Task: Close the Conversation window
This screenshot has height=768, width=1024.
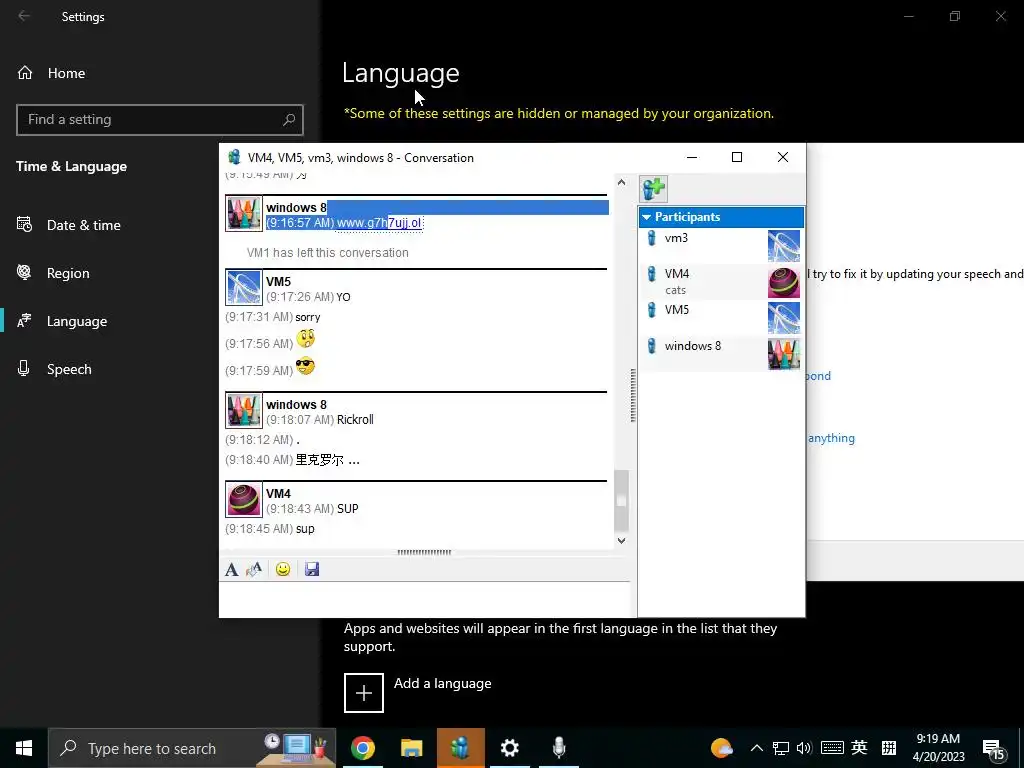Action: (x=782, y=157)
